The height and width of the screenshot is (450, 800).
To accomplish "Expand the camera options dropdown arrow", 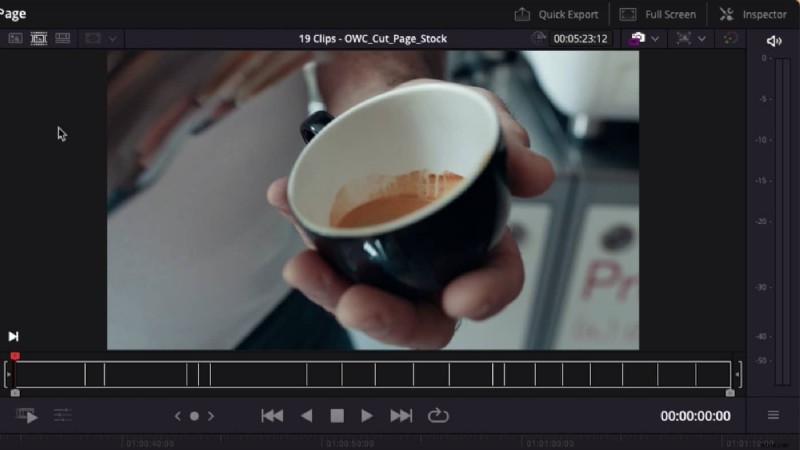I will coord(655,39).
